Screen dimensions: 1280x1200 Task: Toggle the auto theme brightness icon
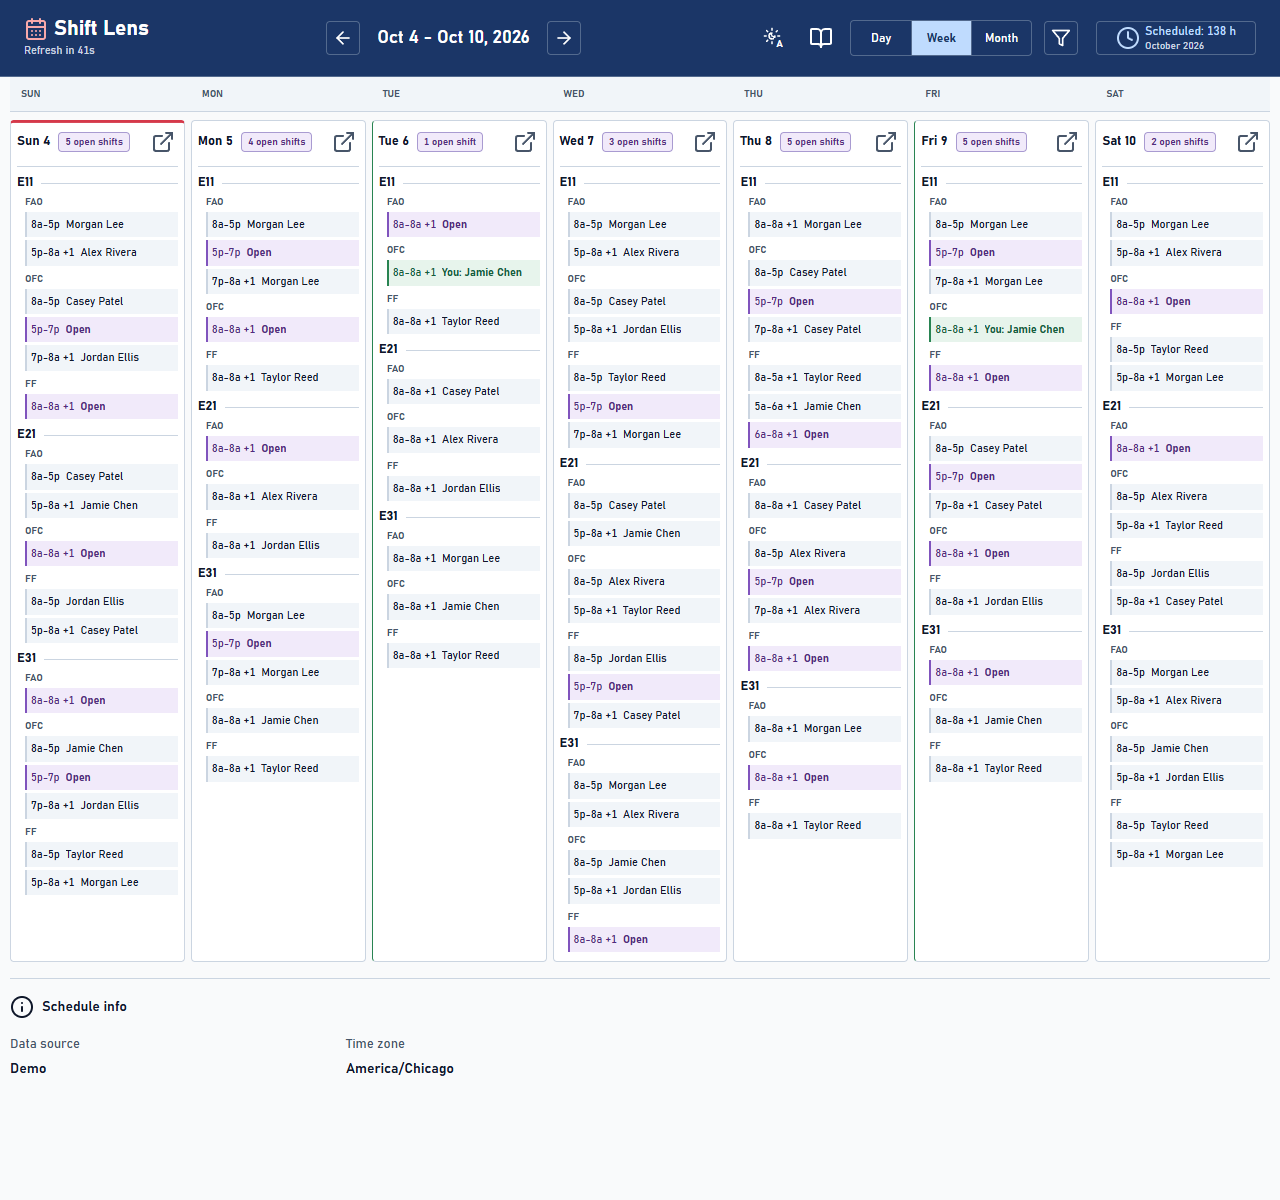773,38
